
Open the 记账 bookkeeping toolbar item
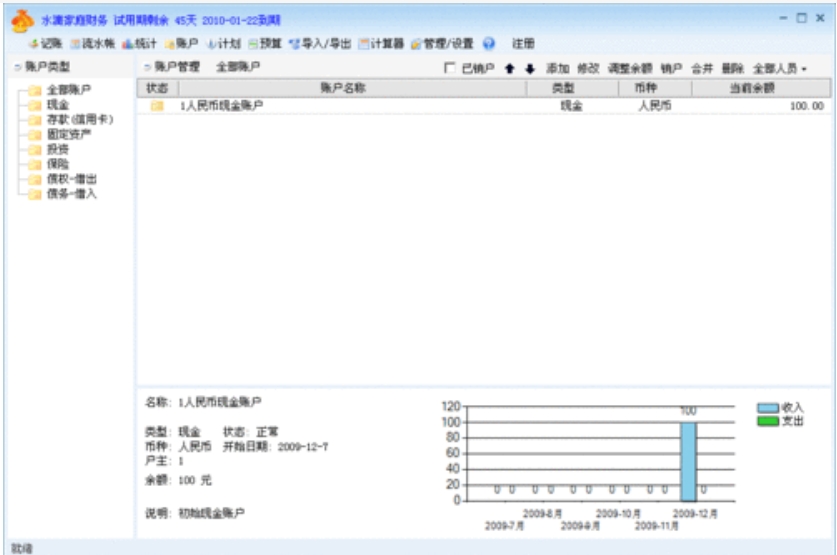click(46, 44)
